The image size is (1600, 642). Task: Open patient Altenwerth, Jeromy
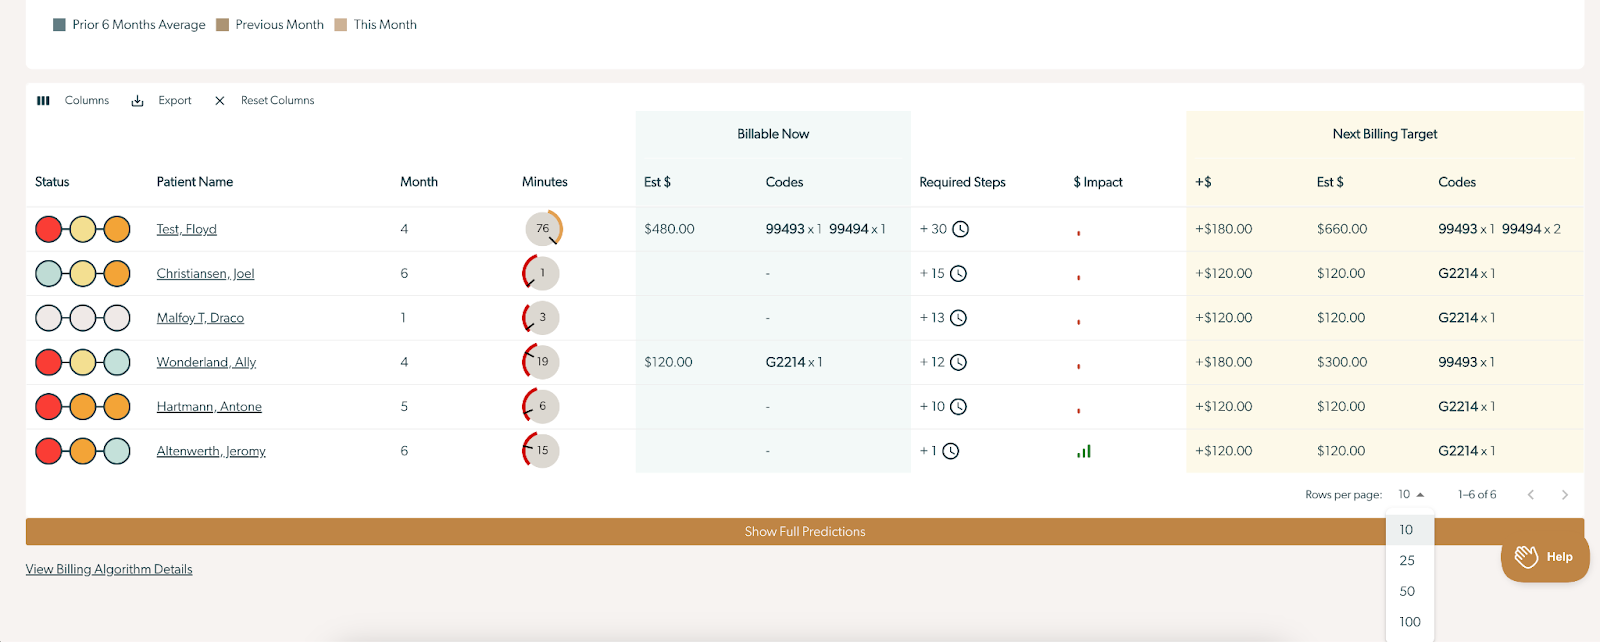211,451
